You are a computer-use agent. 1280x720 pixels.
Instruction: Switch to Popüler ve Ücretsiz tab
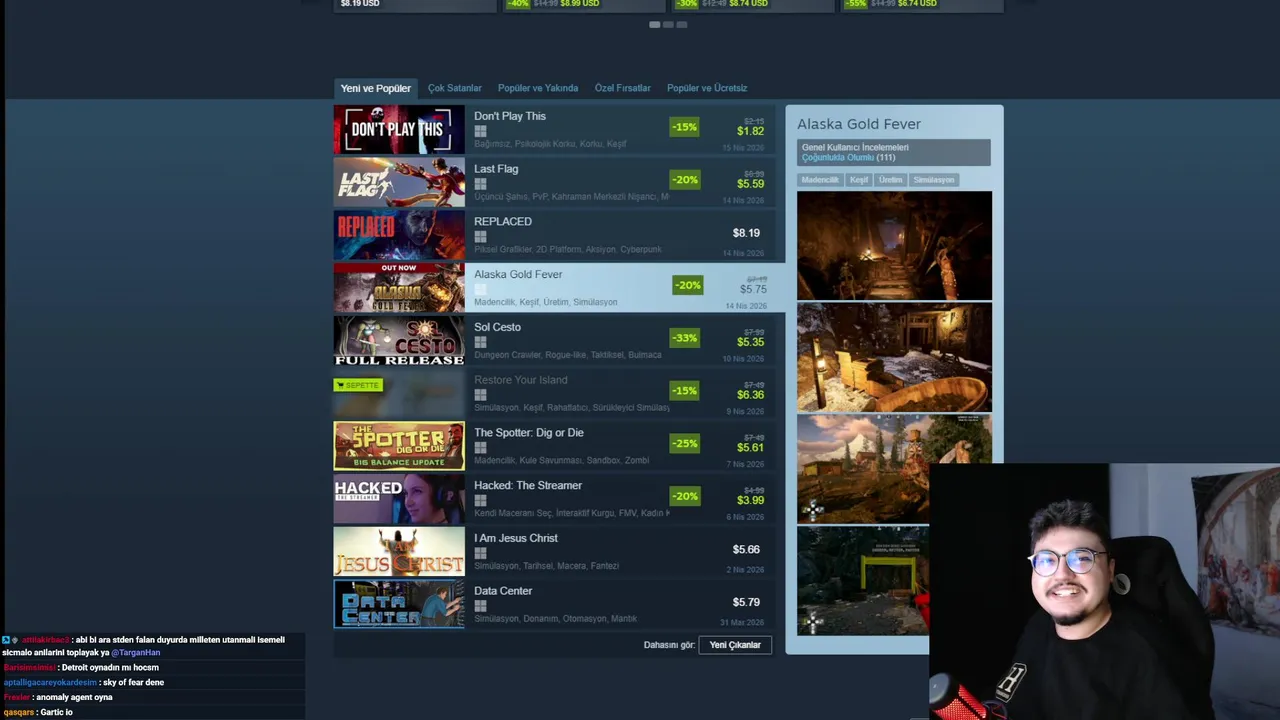707,88
